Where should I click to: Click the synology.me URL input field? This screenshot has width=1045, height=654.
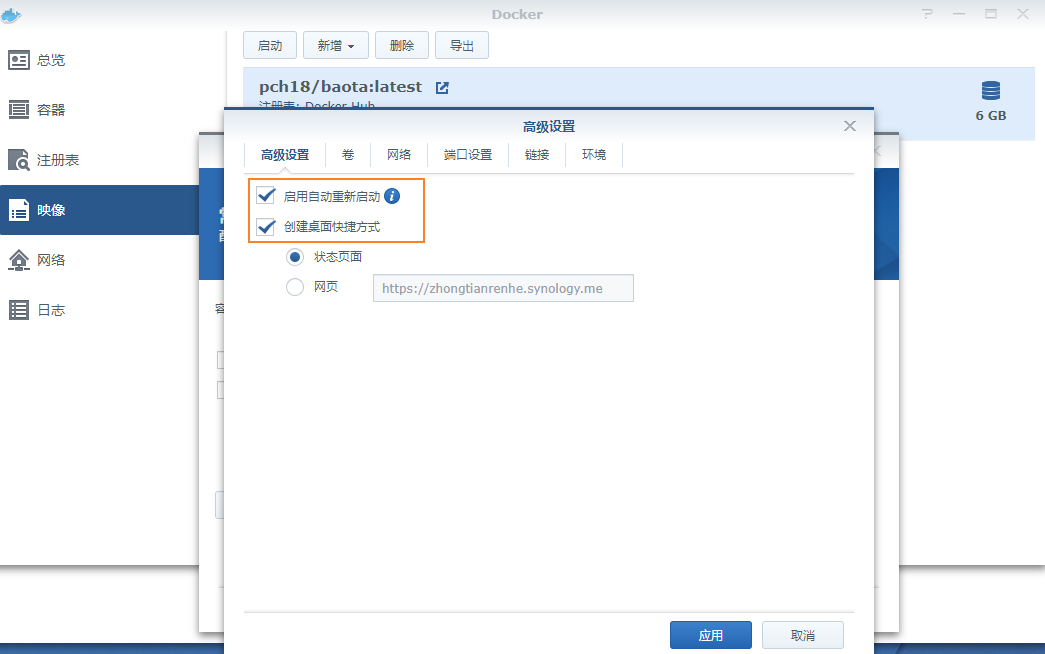[x=503, y=288]
